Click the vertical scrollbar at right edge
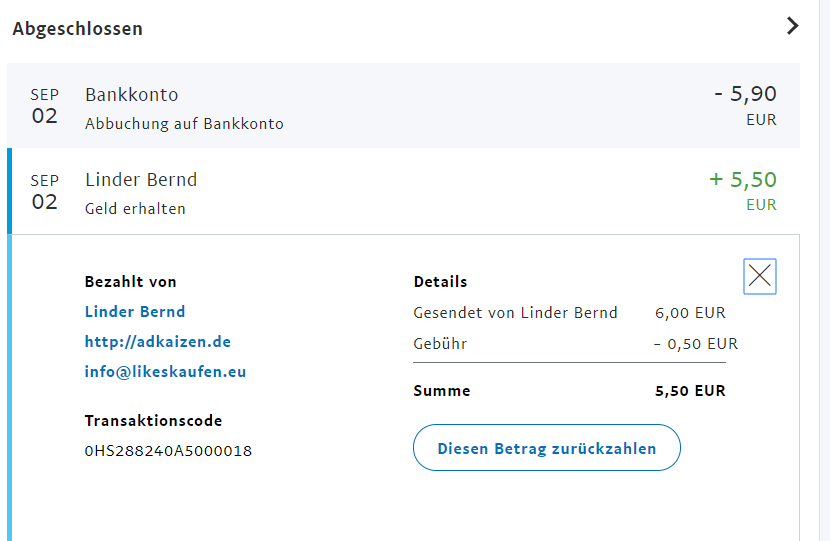This screenshot has width=830, height=541. coord(823,270)
